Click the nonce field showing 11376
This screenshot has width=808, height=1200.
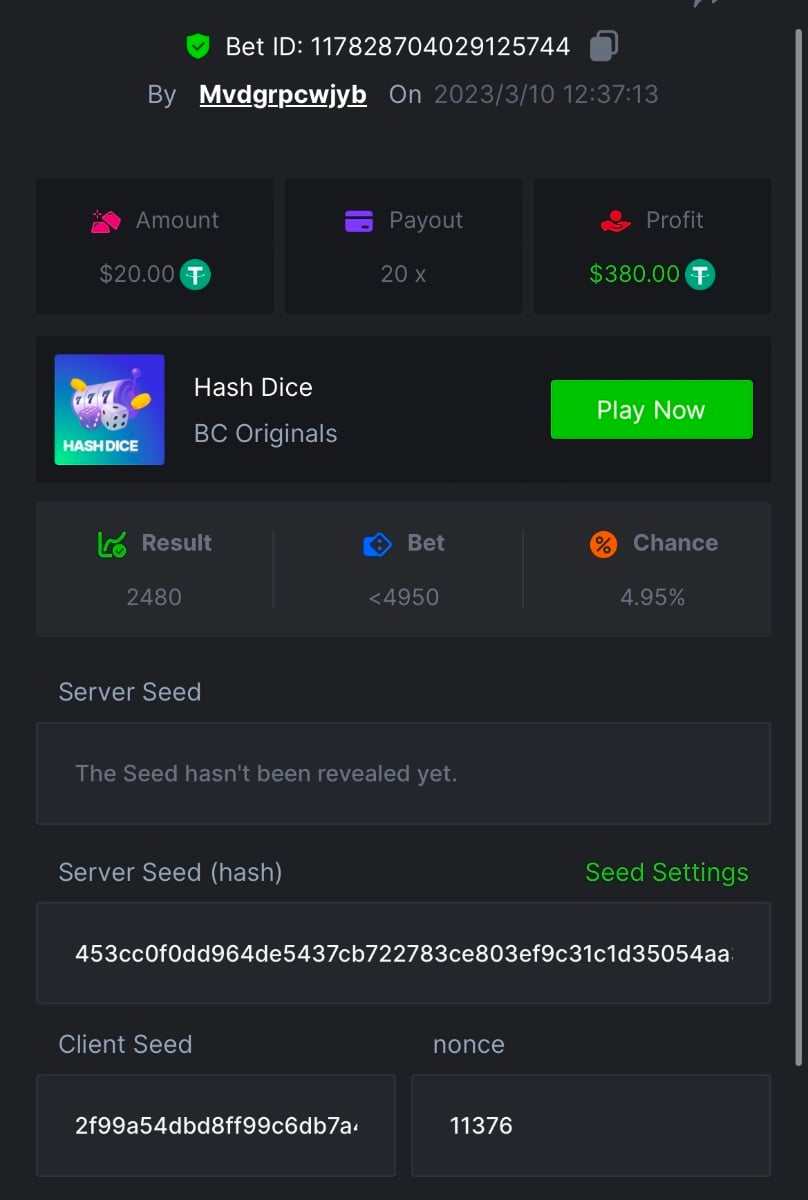tap(590, 1125)
